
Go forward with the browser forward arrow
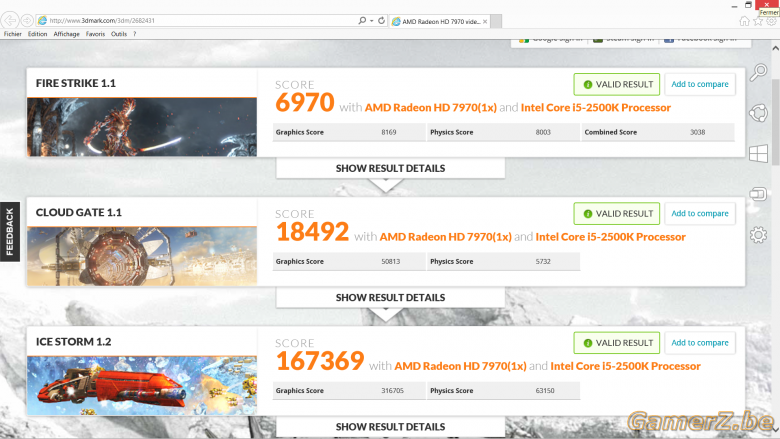coord(27,20)
